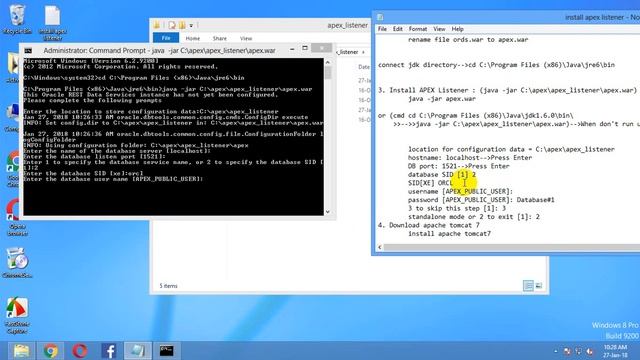Click the "3 to skip this step" line

(457, 208)
